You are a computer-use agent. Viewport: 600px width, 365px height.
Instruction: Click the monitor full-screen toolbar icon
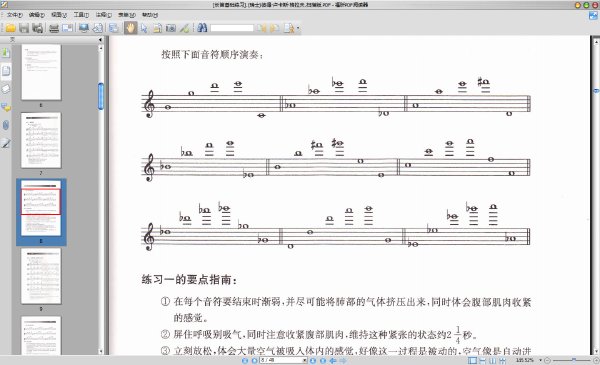click(x=84, y=28)
